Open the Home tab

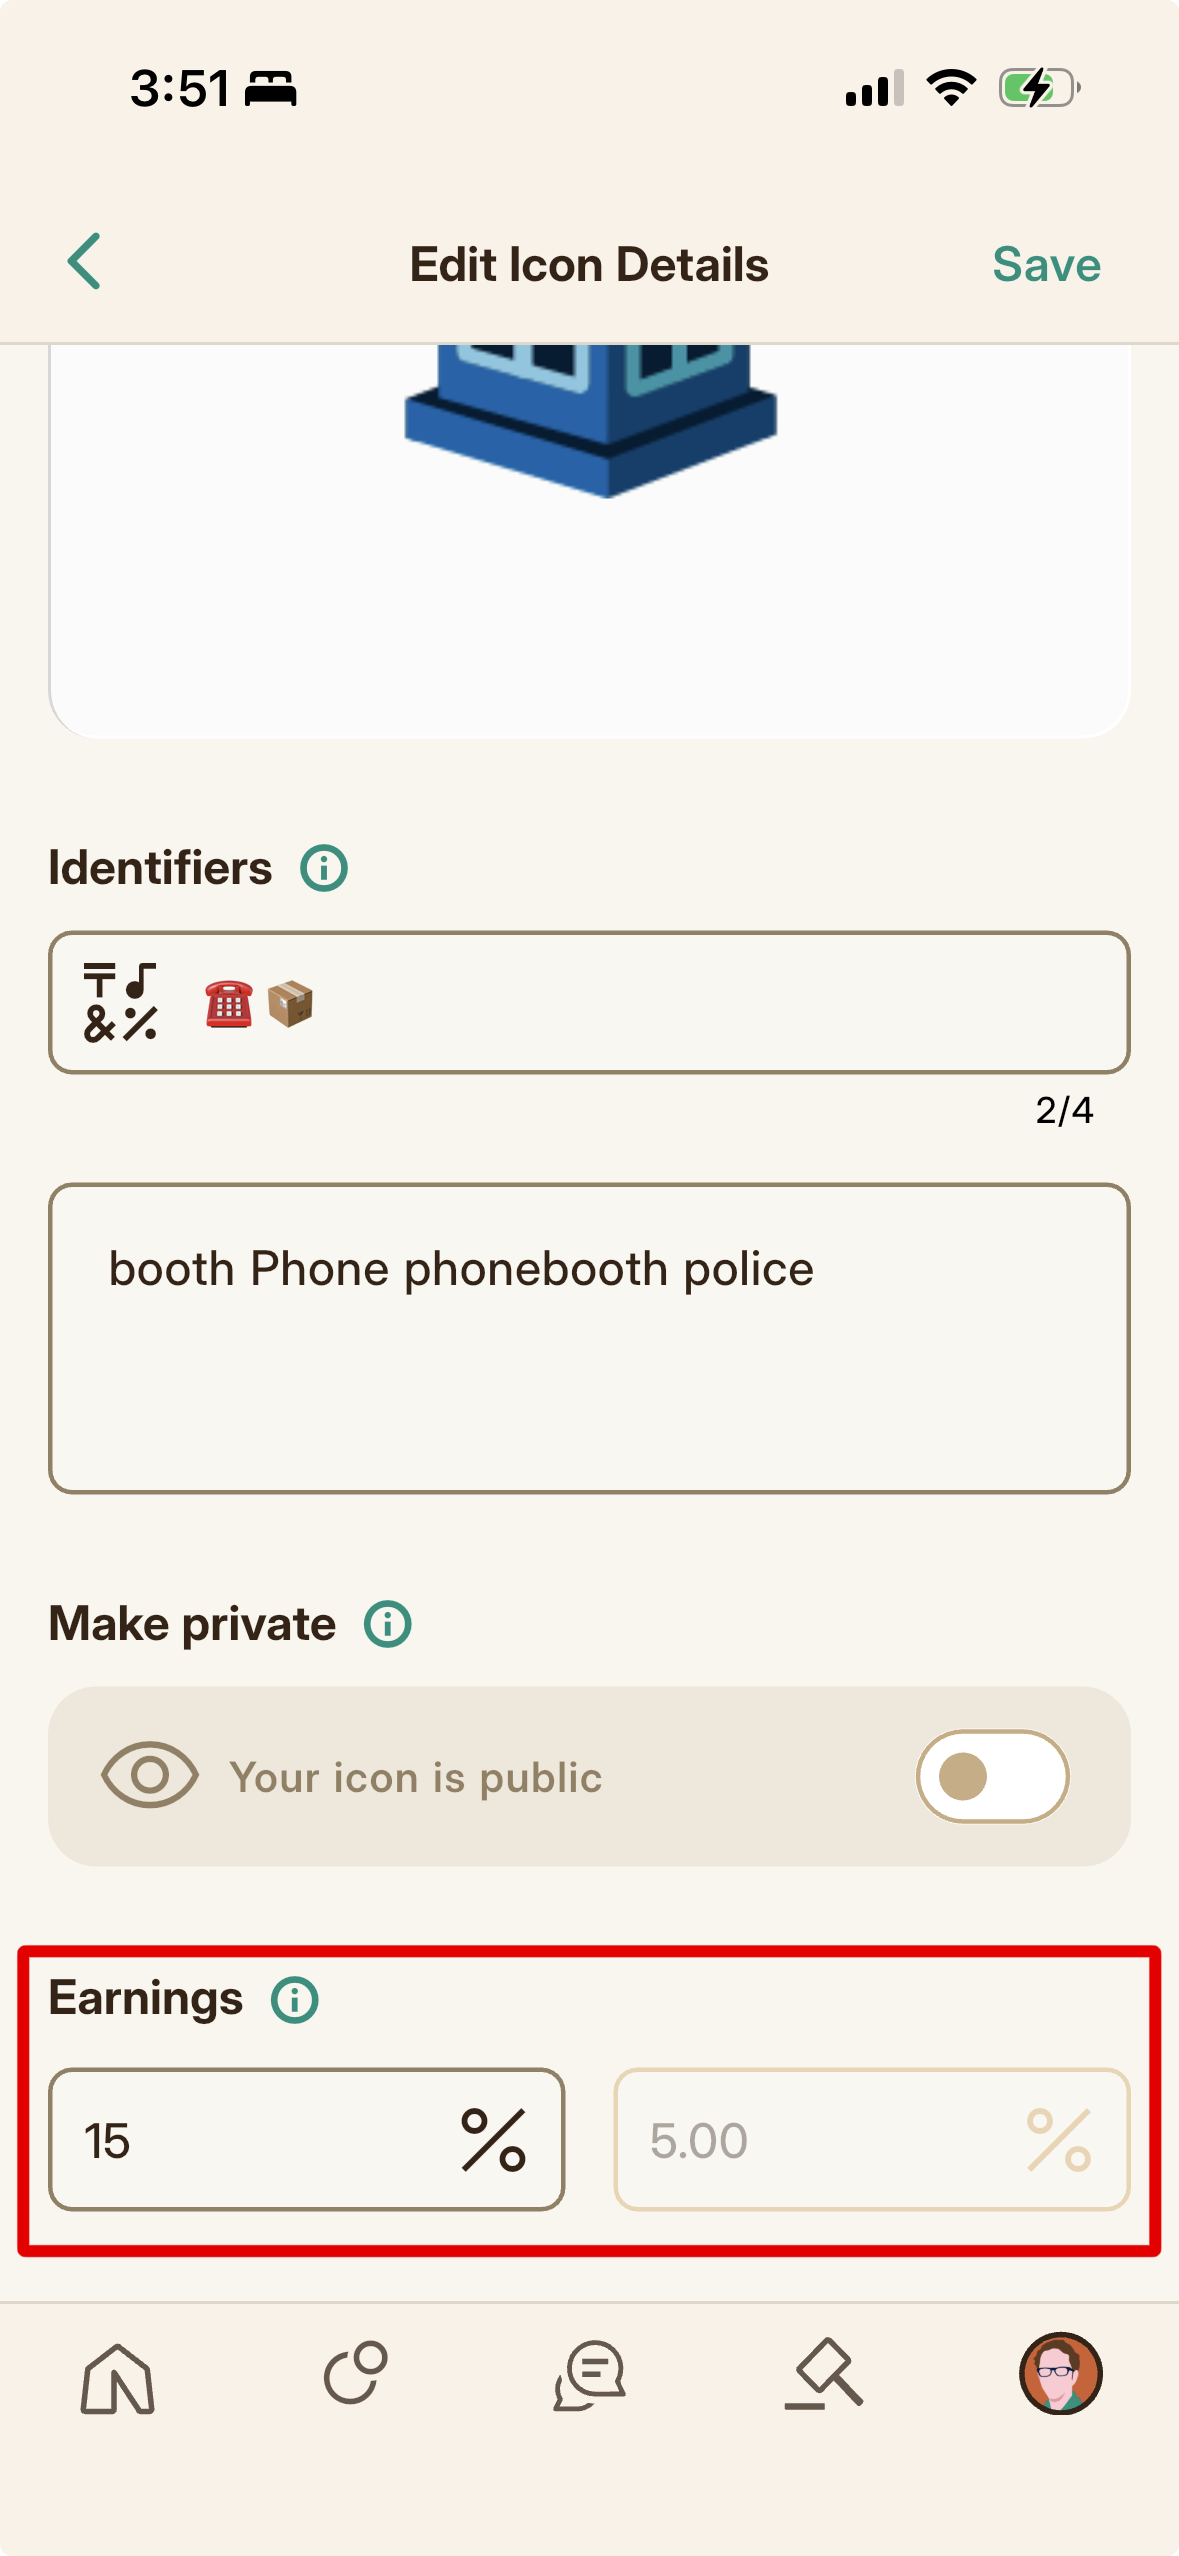tap(118, 2378)
